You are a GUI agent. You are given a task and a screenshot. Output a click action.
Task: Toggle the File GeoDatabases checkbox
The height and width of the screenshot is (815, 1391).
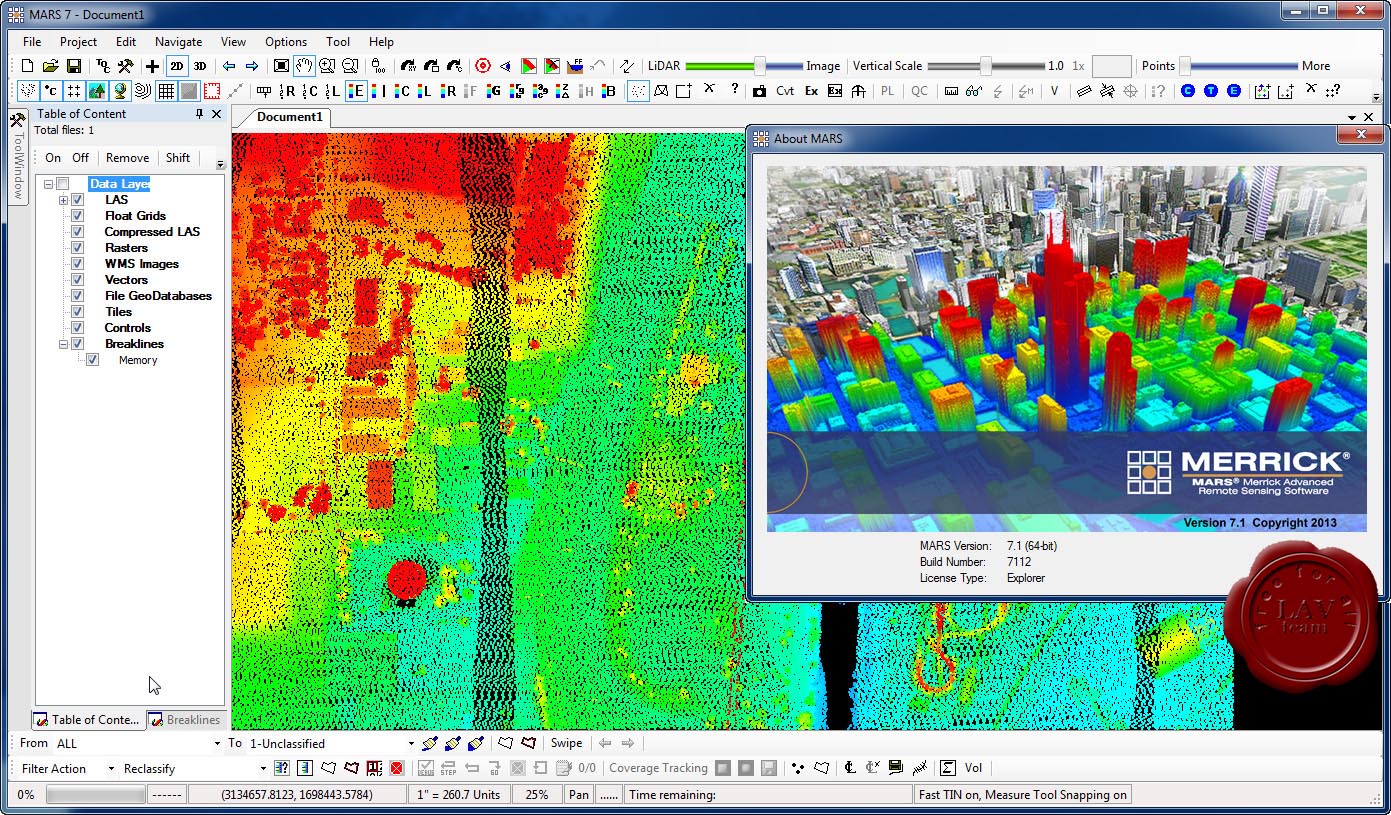pos(77,296)
